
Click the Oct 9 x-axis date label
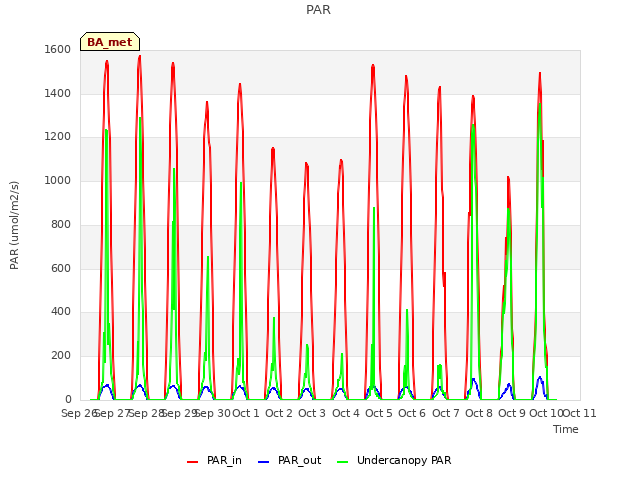tap(512, 413)
